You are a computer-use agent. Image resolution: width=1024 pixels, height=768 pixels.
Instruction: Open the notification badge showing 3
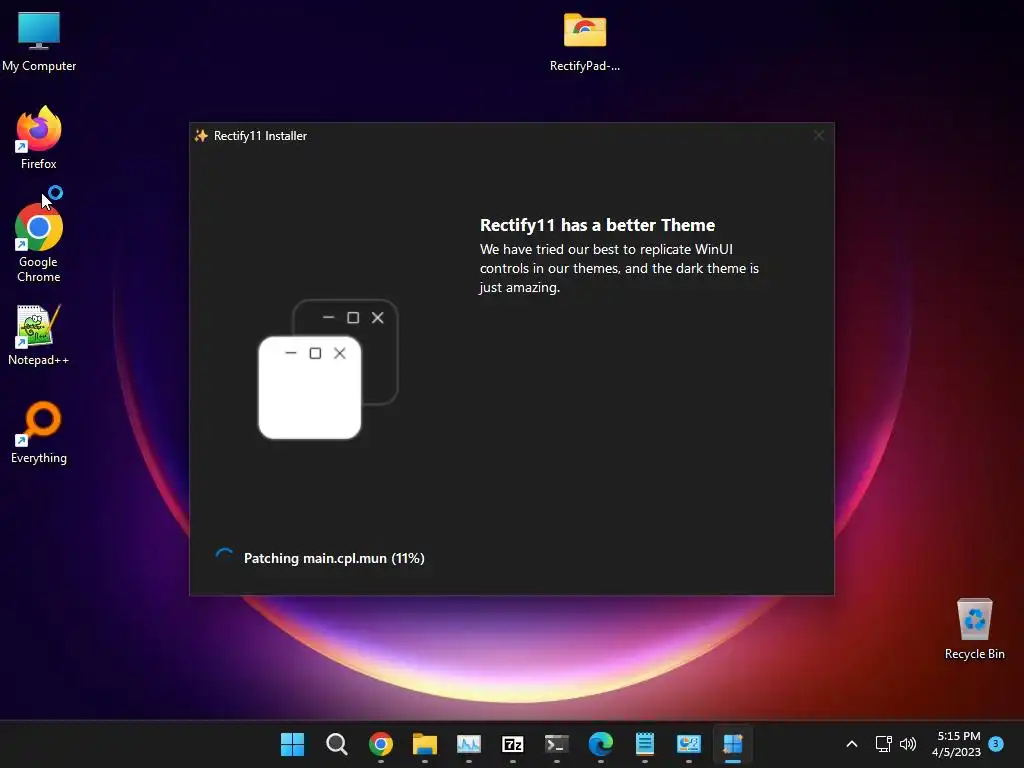(996, 744)
